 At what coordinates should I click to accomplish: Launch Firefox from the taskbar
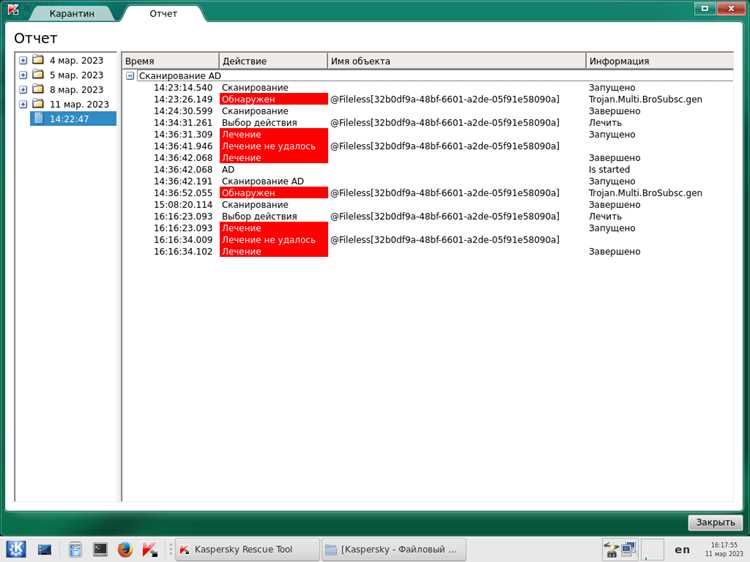coord(125,550)
